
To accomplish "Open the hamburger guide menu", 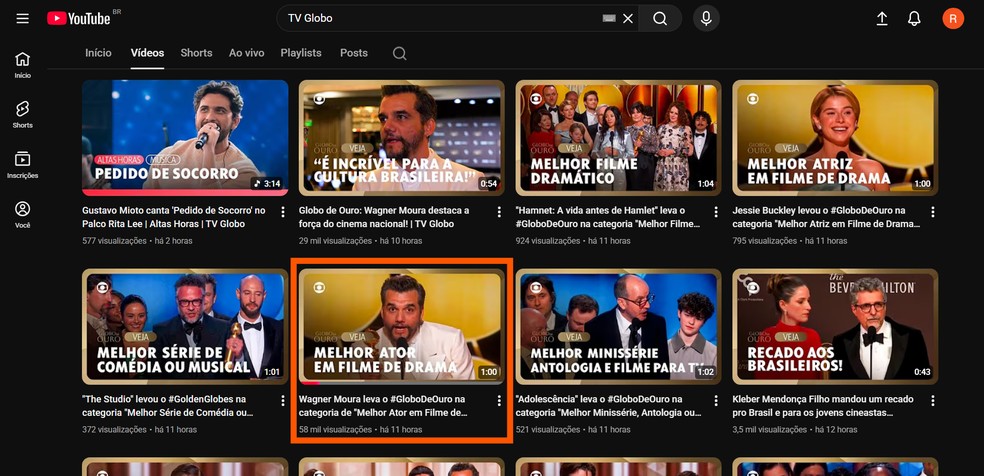I will coord(23,18).
